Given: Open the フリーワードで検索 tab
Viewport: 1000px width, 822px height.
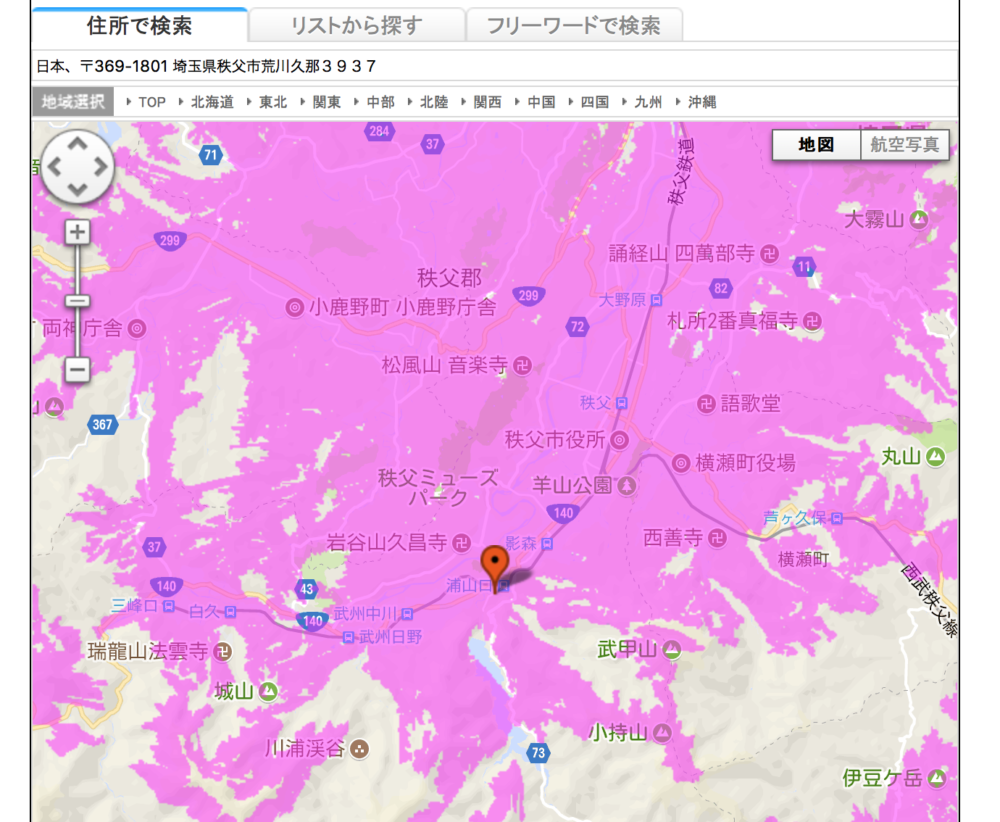Looking at the screenshot, I should coord(574,26).
